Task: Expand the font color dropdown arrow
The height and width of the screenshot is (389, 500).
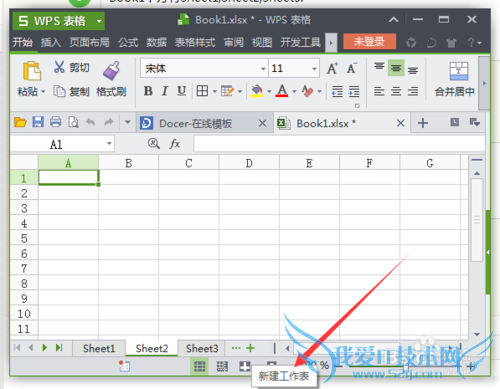Action: tap(294, 91)
